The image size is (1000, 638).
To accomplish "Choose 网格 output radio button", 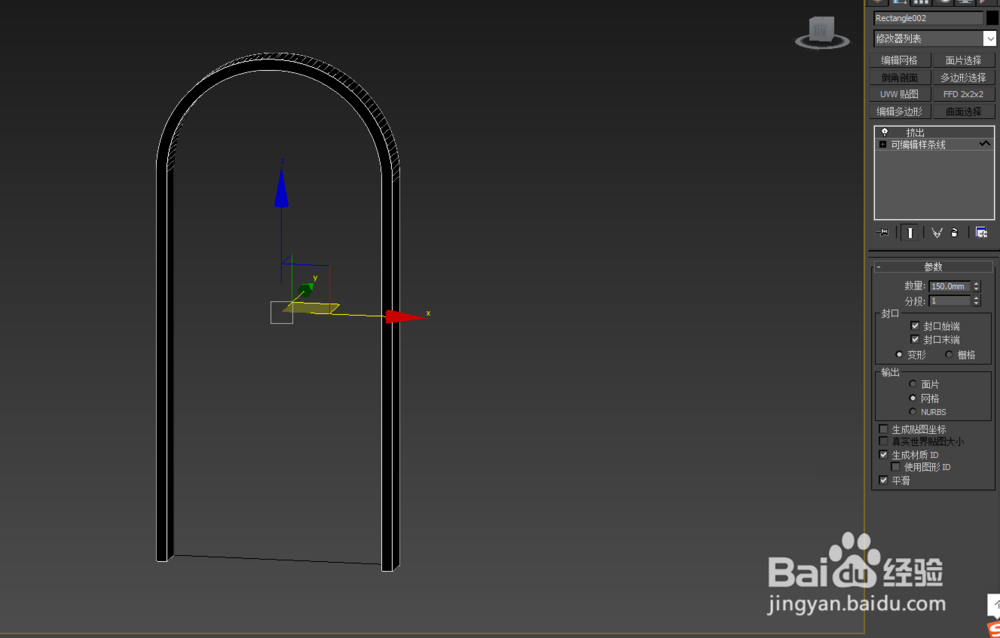I will point(913,398).
